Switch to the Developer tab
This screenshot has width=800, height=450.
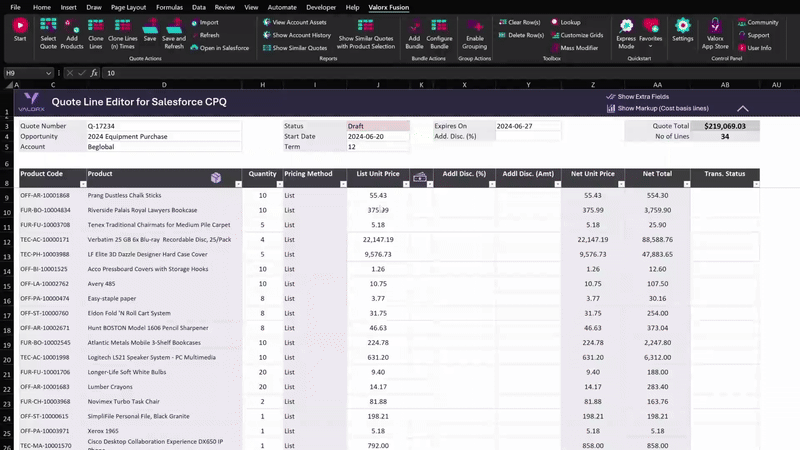[321, 7]
